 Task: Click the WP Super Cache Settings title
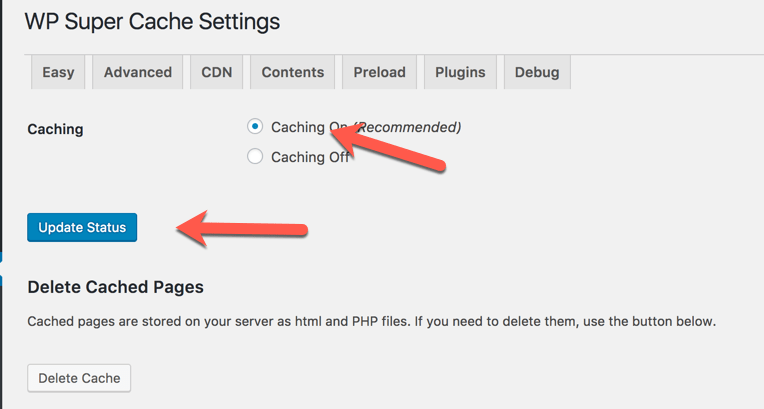click(152, 21)
